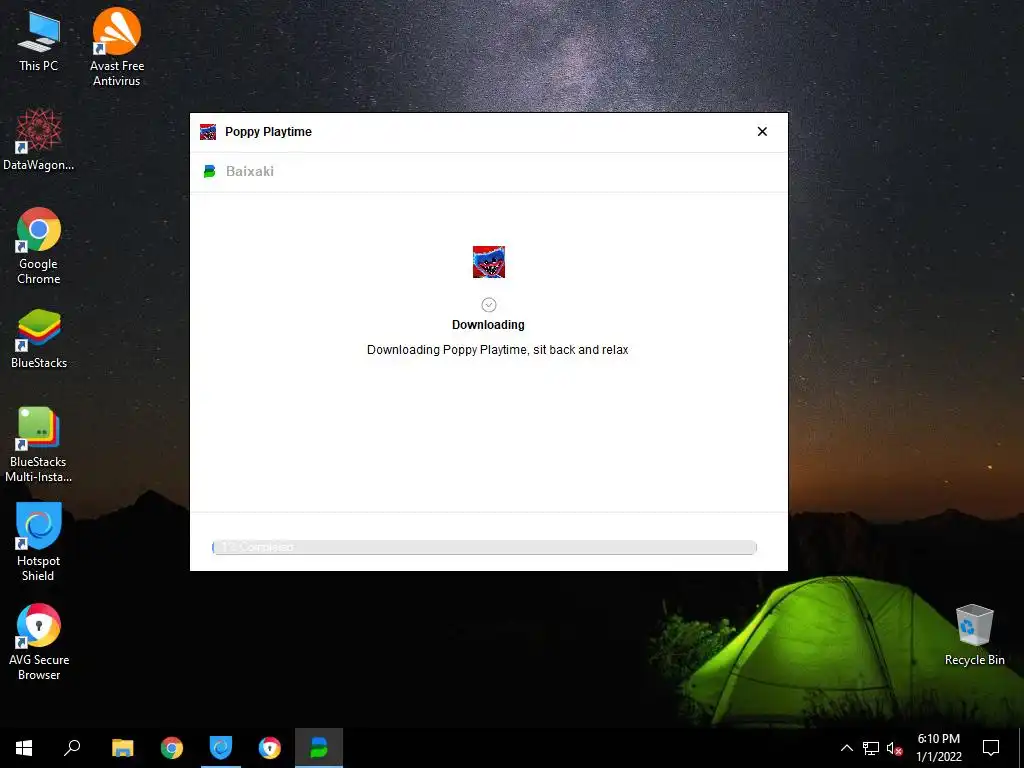This screenshot has height=768, width=1024.
Task: Click the Baixaki label text
Action: coord(249,171)
